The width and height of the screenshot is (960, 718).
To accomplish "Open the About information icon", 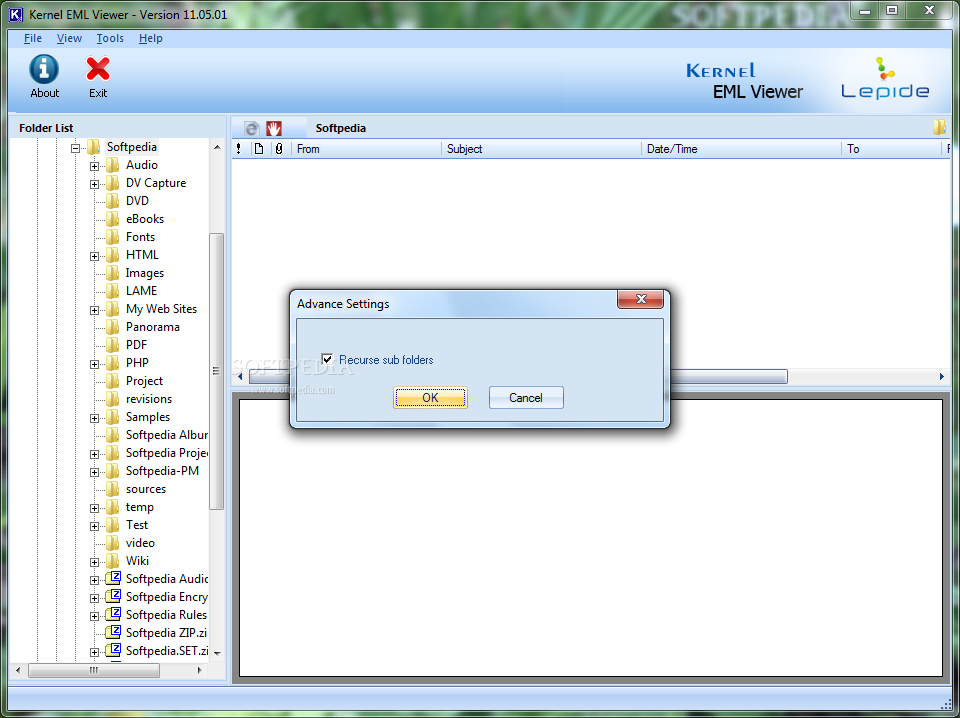I will tap(44, 69).
